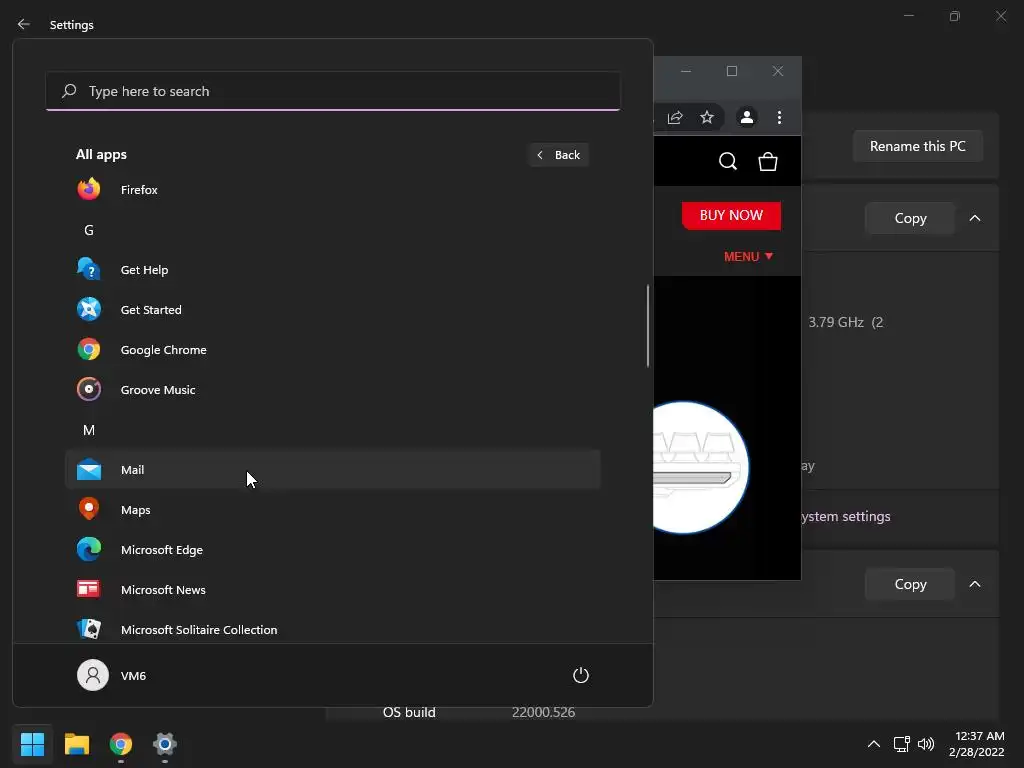Expand the MENU dropdown on the website

pyautogui.click(x=748, y=257)
